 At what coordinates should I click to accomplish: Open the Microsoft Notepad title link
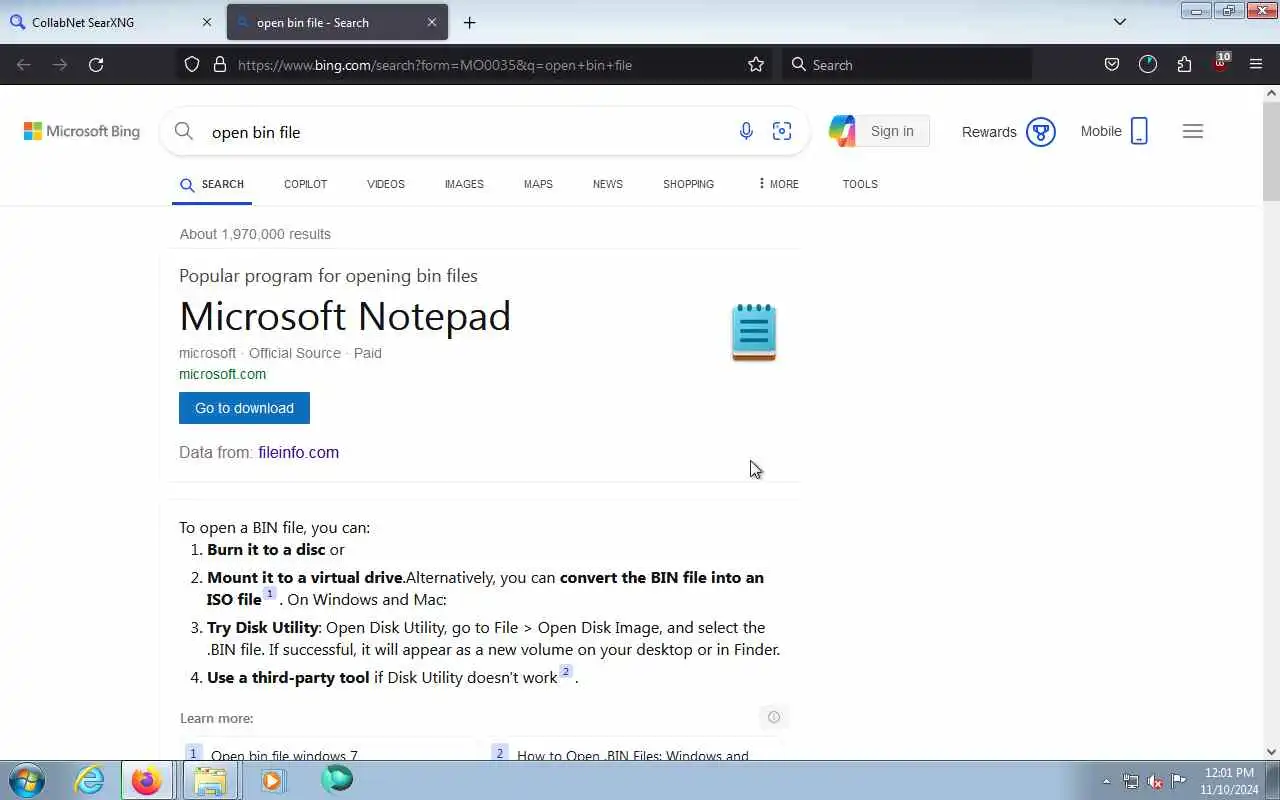point(345,316)
